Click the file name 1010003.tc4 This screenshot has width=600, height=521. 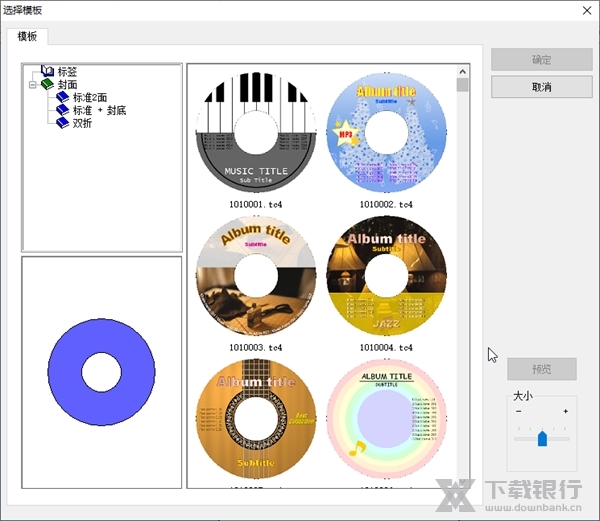point(256,348)
